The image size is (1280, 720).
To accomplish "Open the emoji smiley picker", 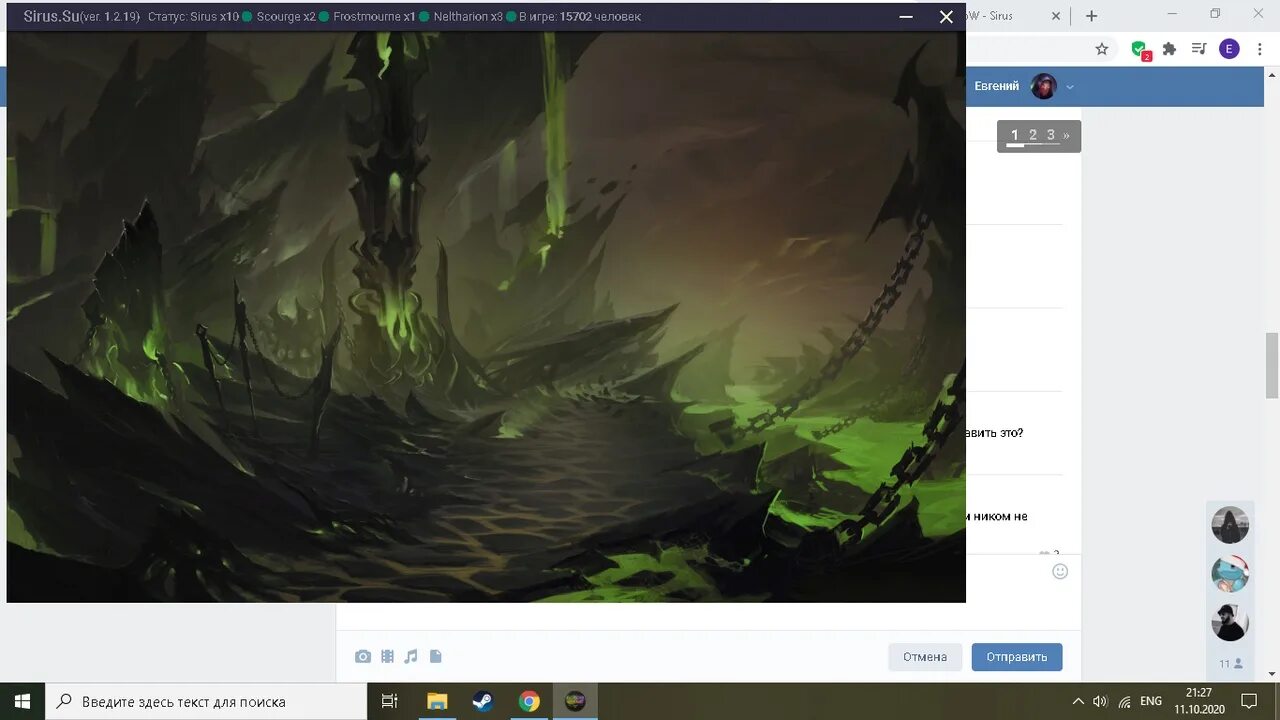I will click(1060, 571).
